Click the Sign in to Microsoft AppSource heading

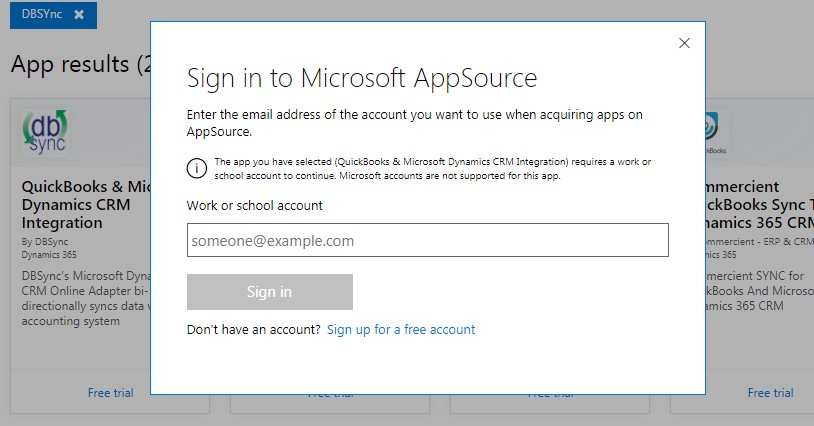point(362,78)
